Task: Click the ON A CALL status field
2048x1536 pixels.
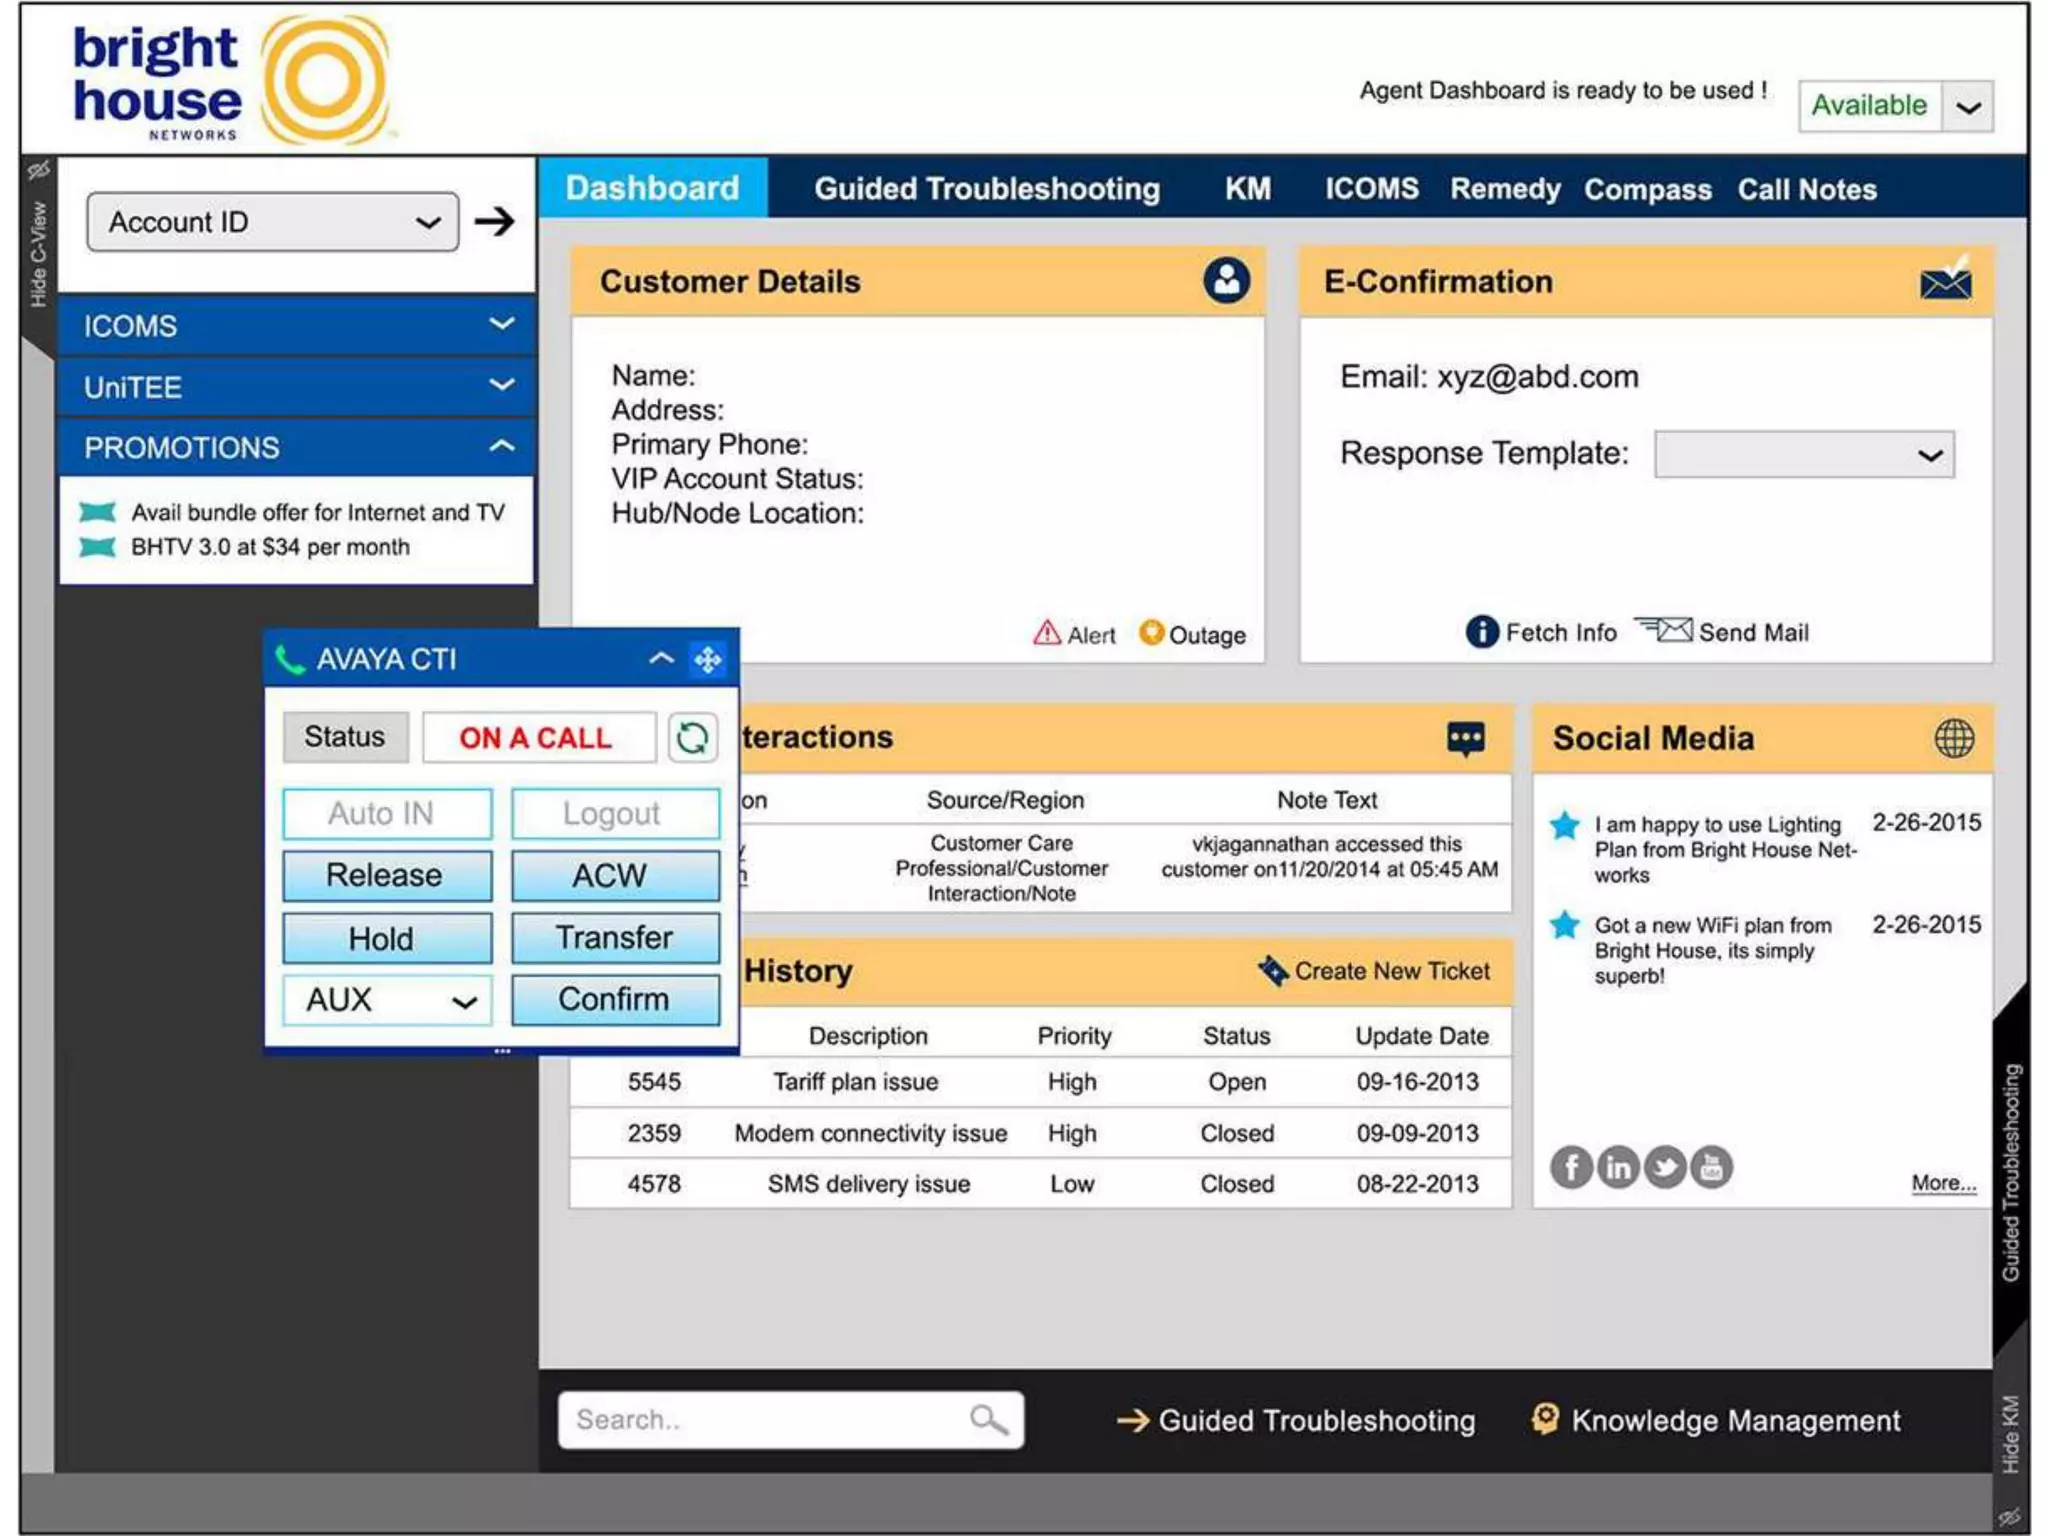Action: (x=539, y=738)
